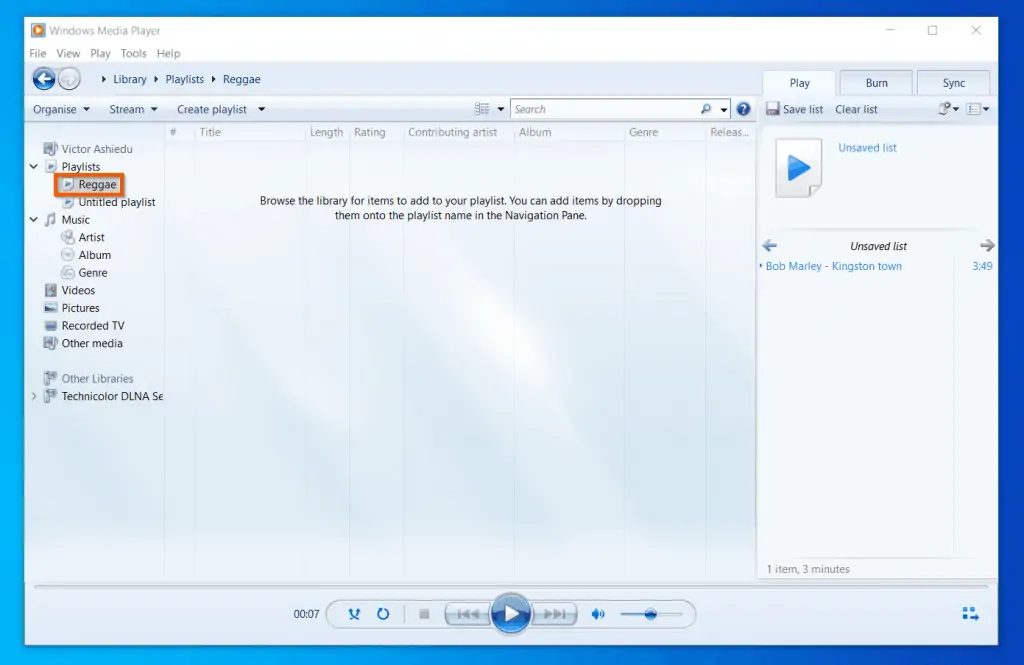Viewport: 1024px width, 665px height.
Task: Save the current playlist list
Action: coord(794,109)
